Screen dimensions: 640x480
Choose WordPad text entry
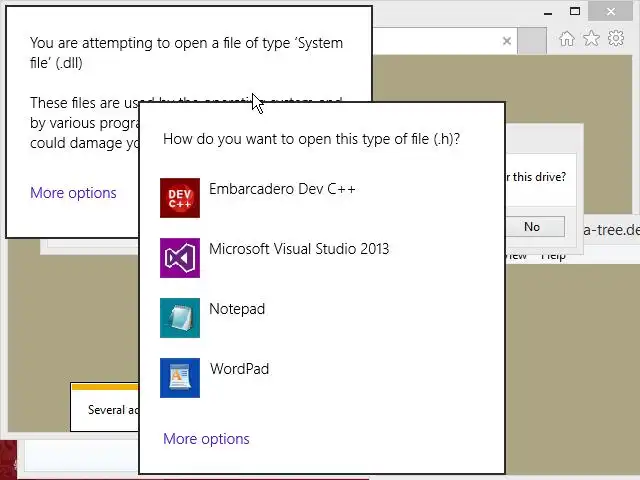(239, 369)
